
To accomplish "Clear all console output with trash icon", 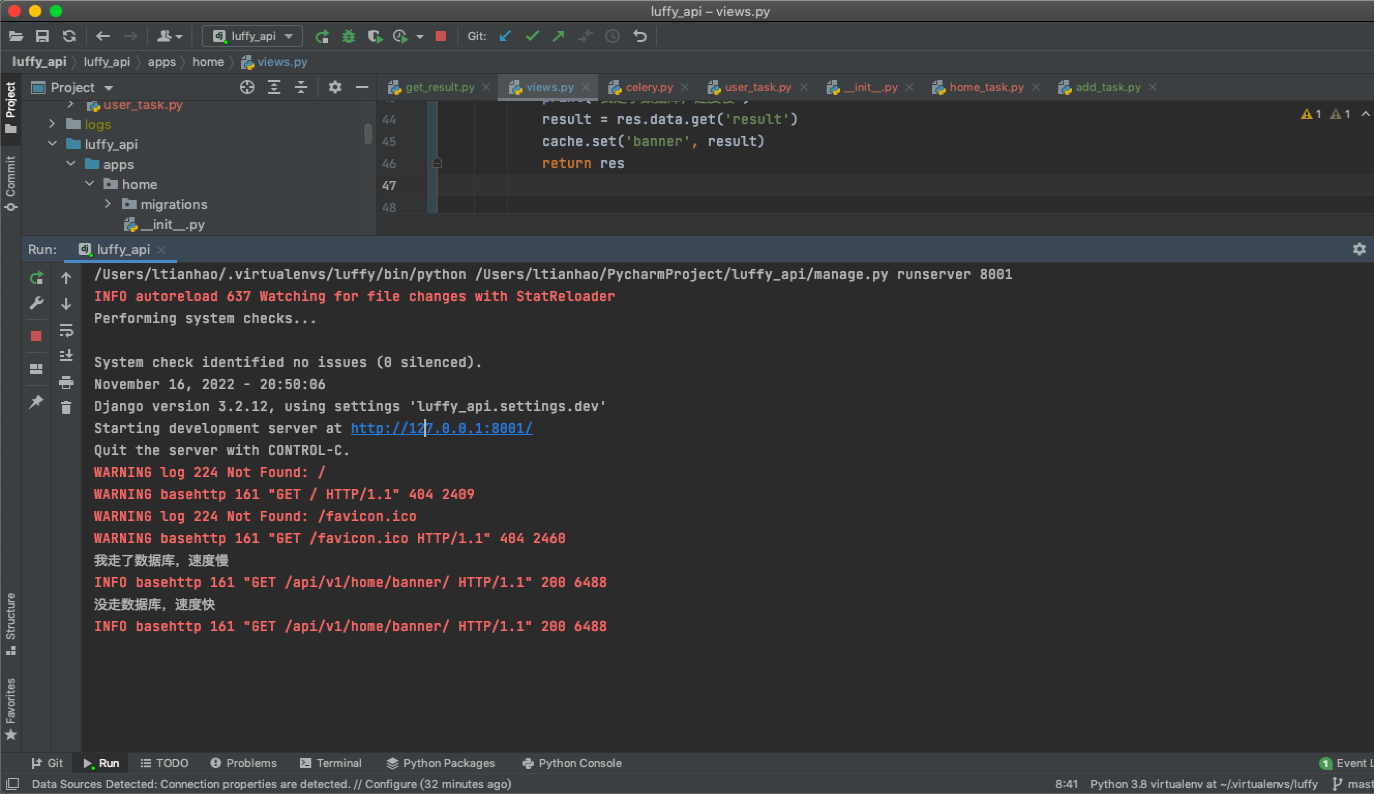I will [66, 407].
